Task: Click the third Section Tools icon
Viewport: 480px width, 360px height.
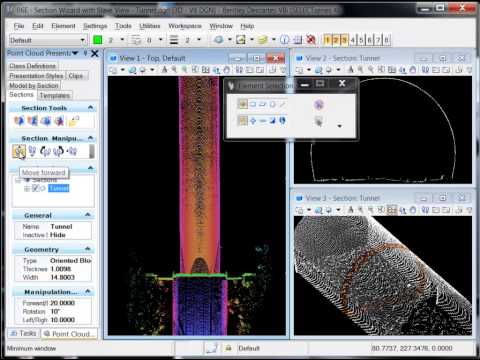Action: [46, 121]
